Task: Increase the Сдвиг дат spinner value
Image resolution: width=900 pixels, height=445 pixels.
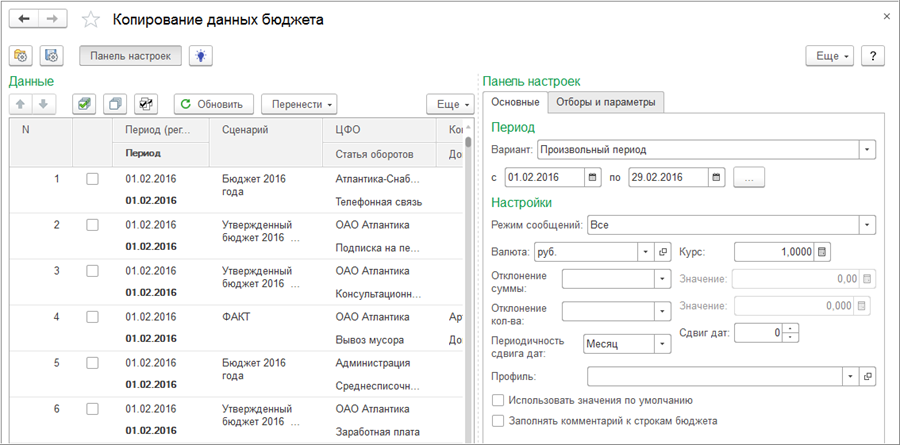Action: click(791, 328)
